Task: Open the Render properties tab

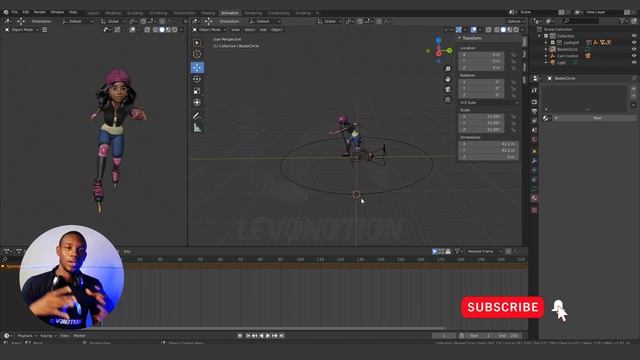Action: [x=534, y=102]
